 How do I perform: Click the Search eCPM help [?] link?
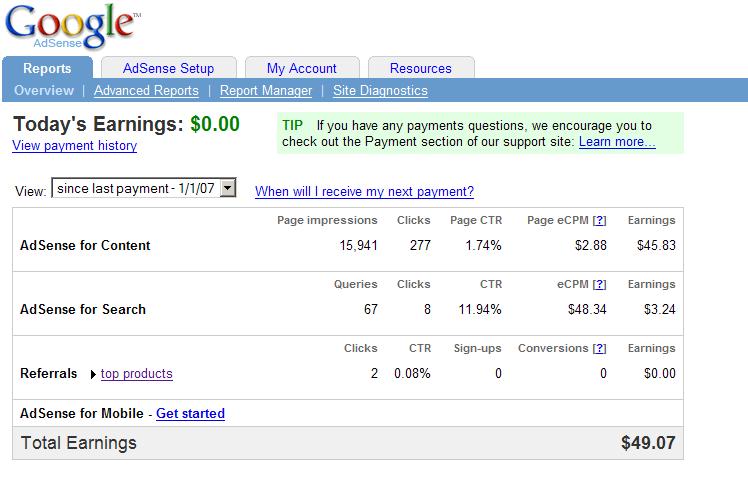click(599, 284)
